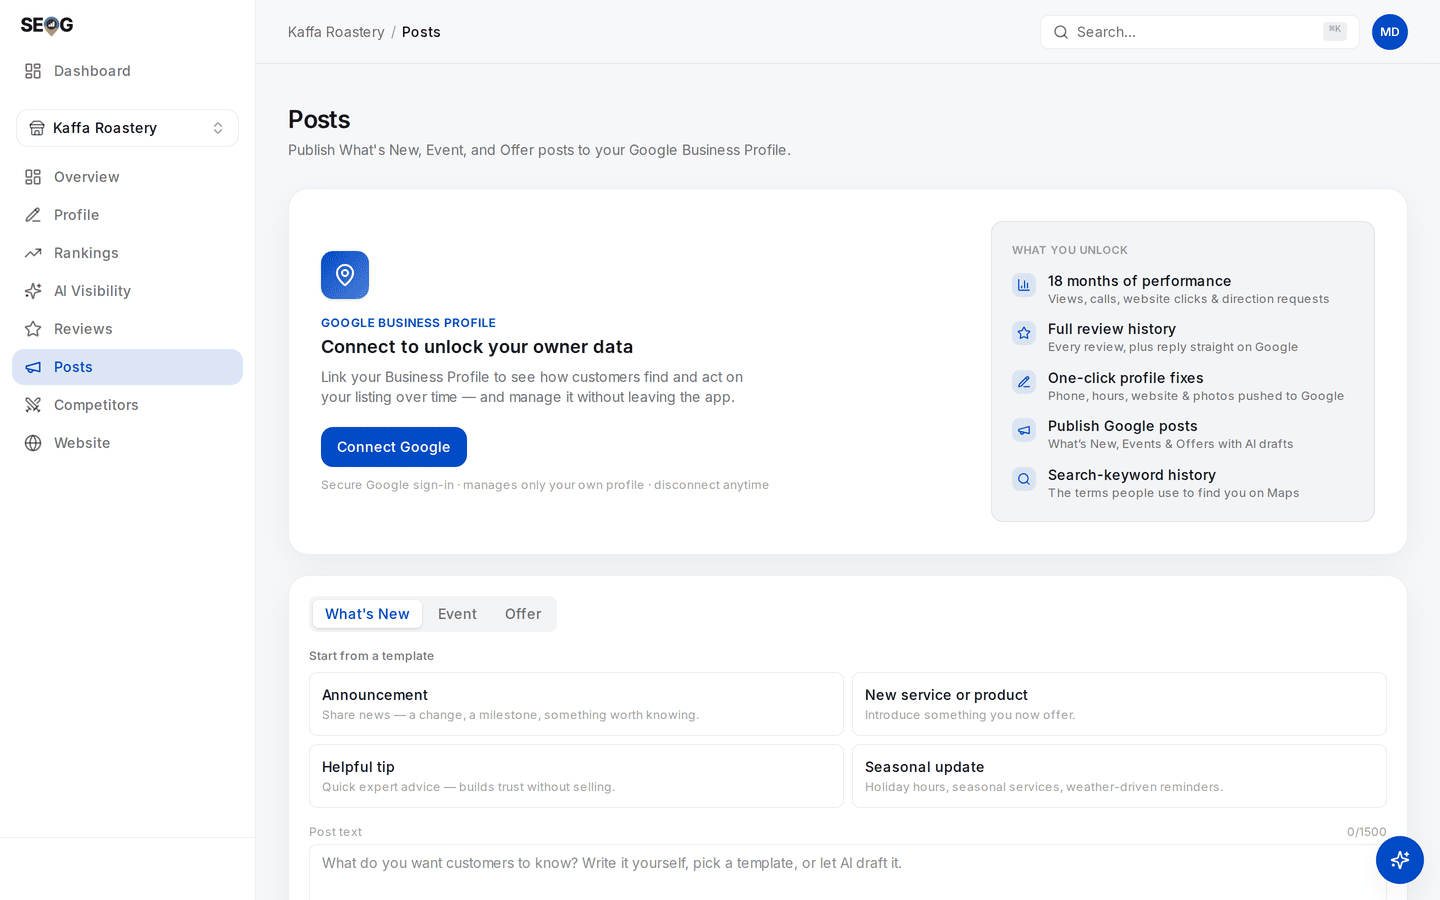Click the Posts breadcrumb text
Image resolution: width=1440 pixels, height=900 pixels.
coord(421,32)
